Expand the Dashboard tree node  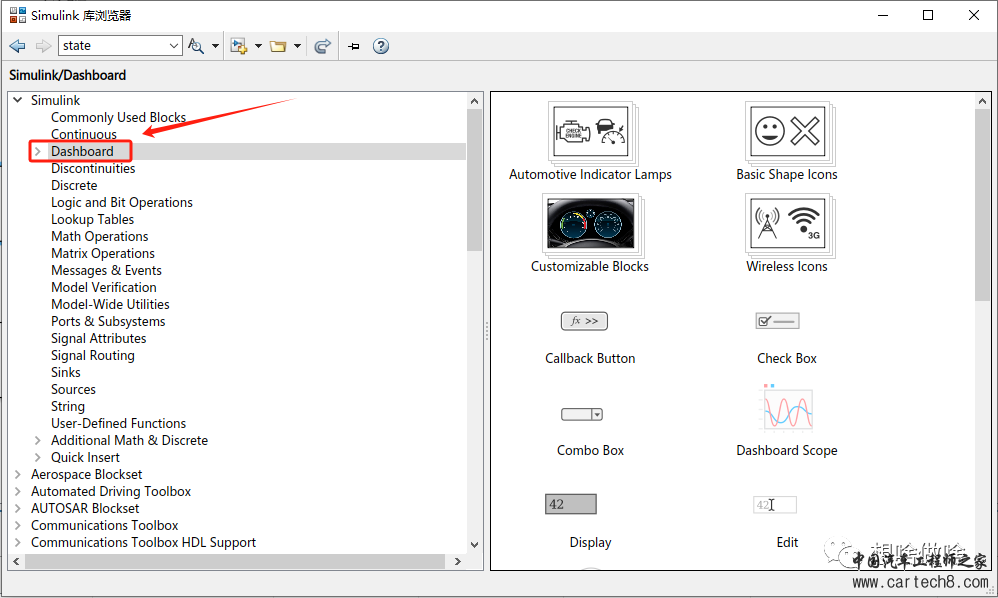click(38, 151)
